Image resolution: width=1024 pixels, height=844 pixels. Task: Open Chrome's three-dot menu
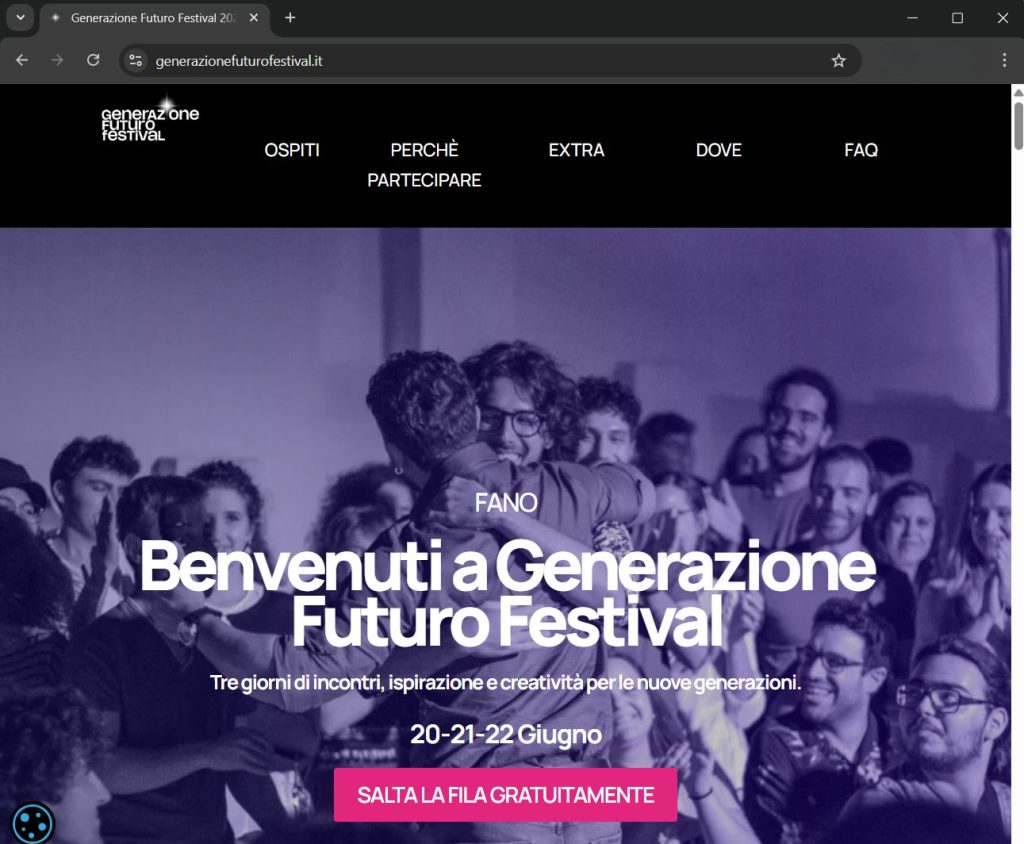point(1004,60)
